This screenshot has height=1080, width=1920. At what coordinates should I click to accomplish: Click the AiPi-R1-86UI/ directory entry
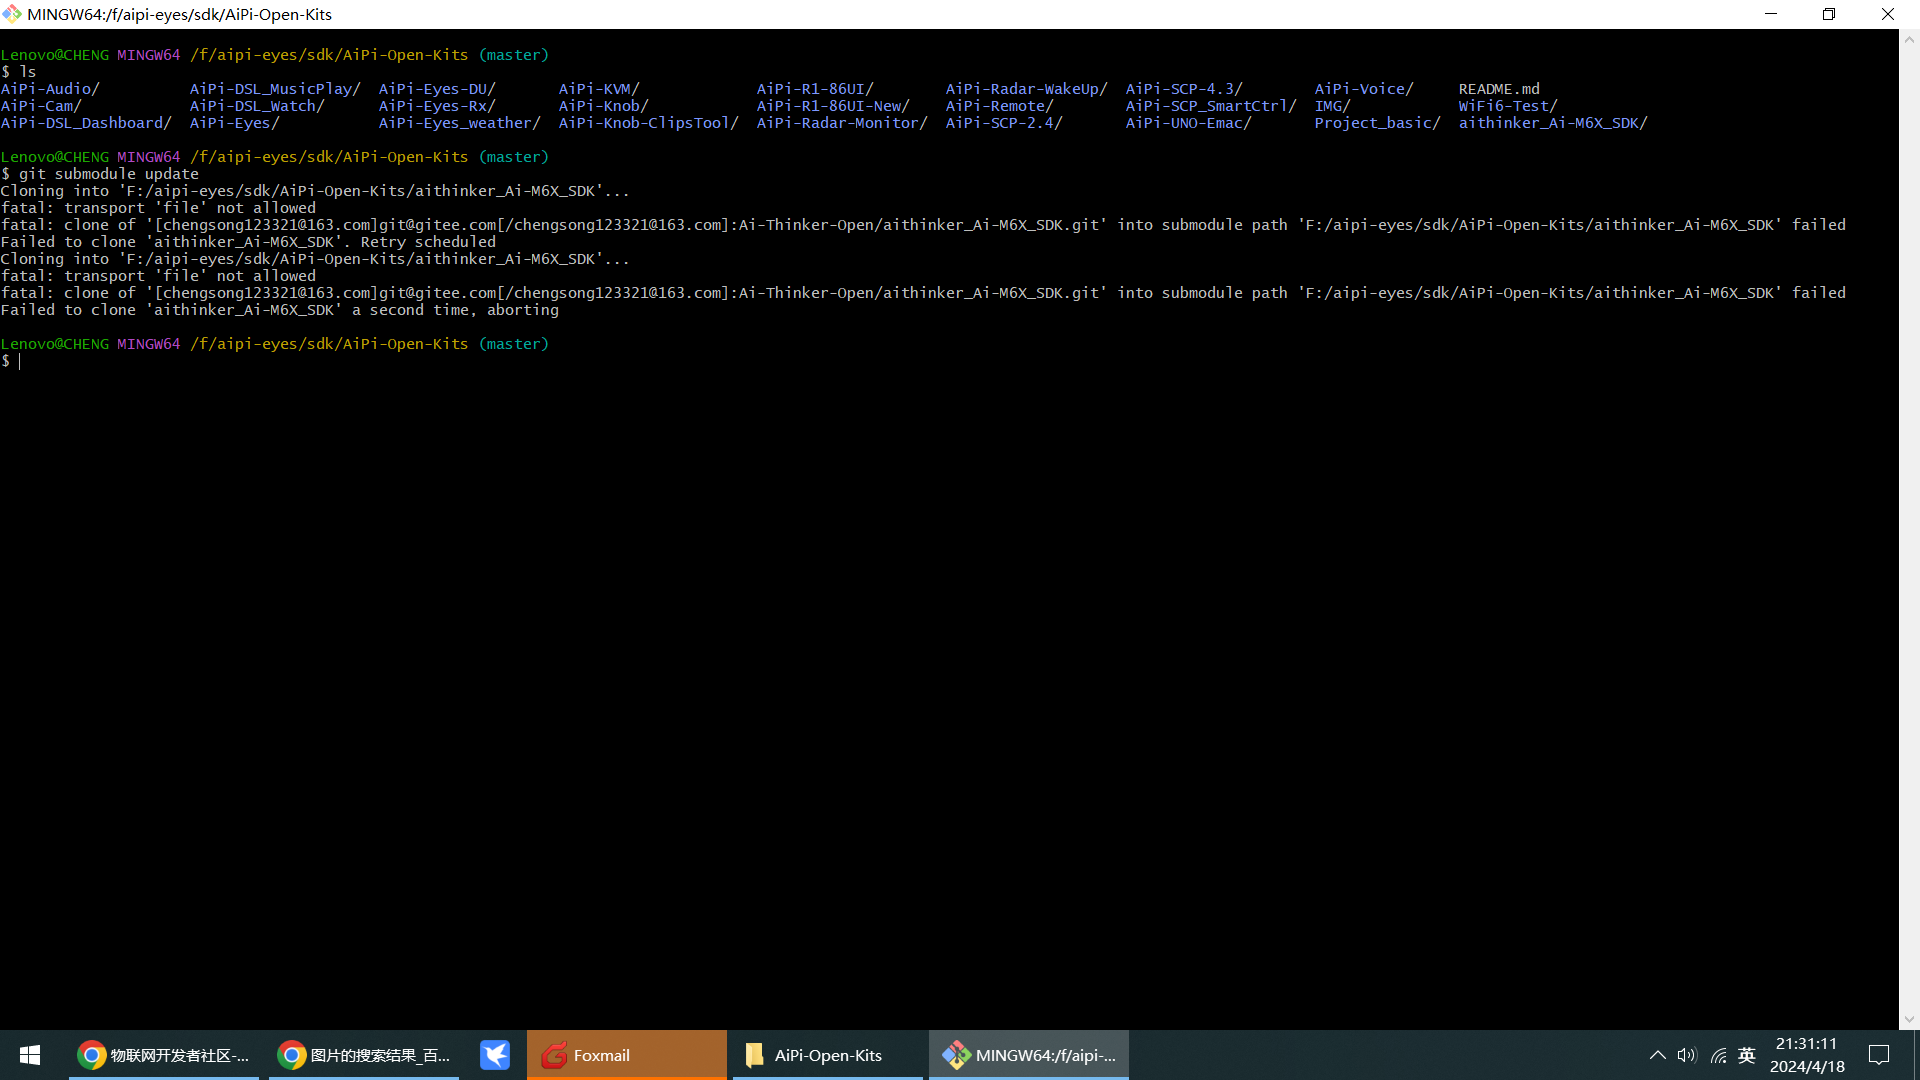click(x=815, y=89)
